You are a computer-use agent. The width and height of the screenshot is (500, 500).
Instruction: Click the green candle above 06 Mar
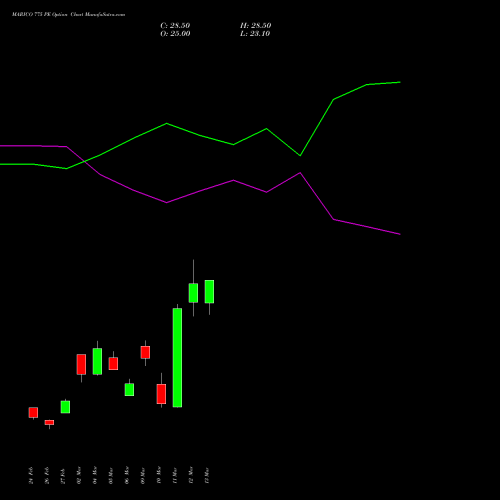[129, 390]
